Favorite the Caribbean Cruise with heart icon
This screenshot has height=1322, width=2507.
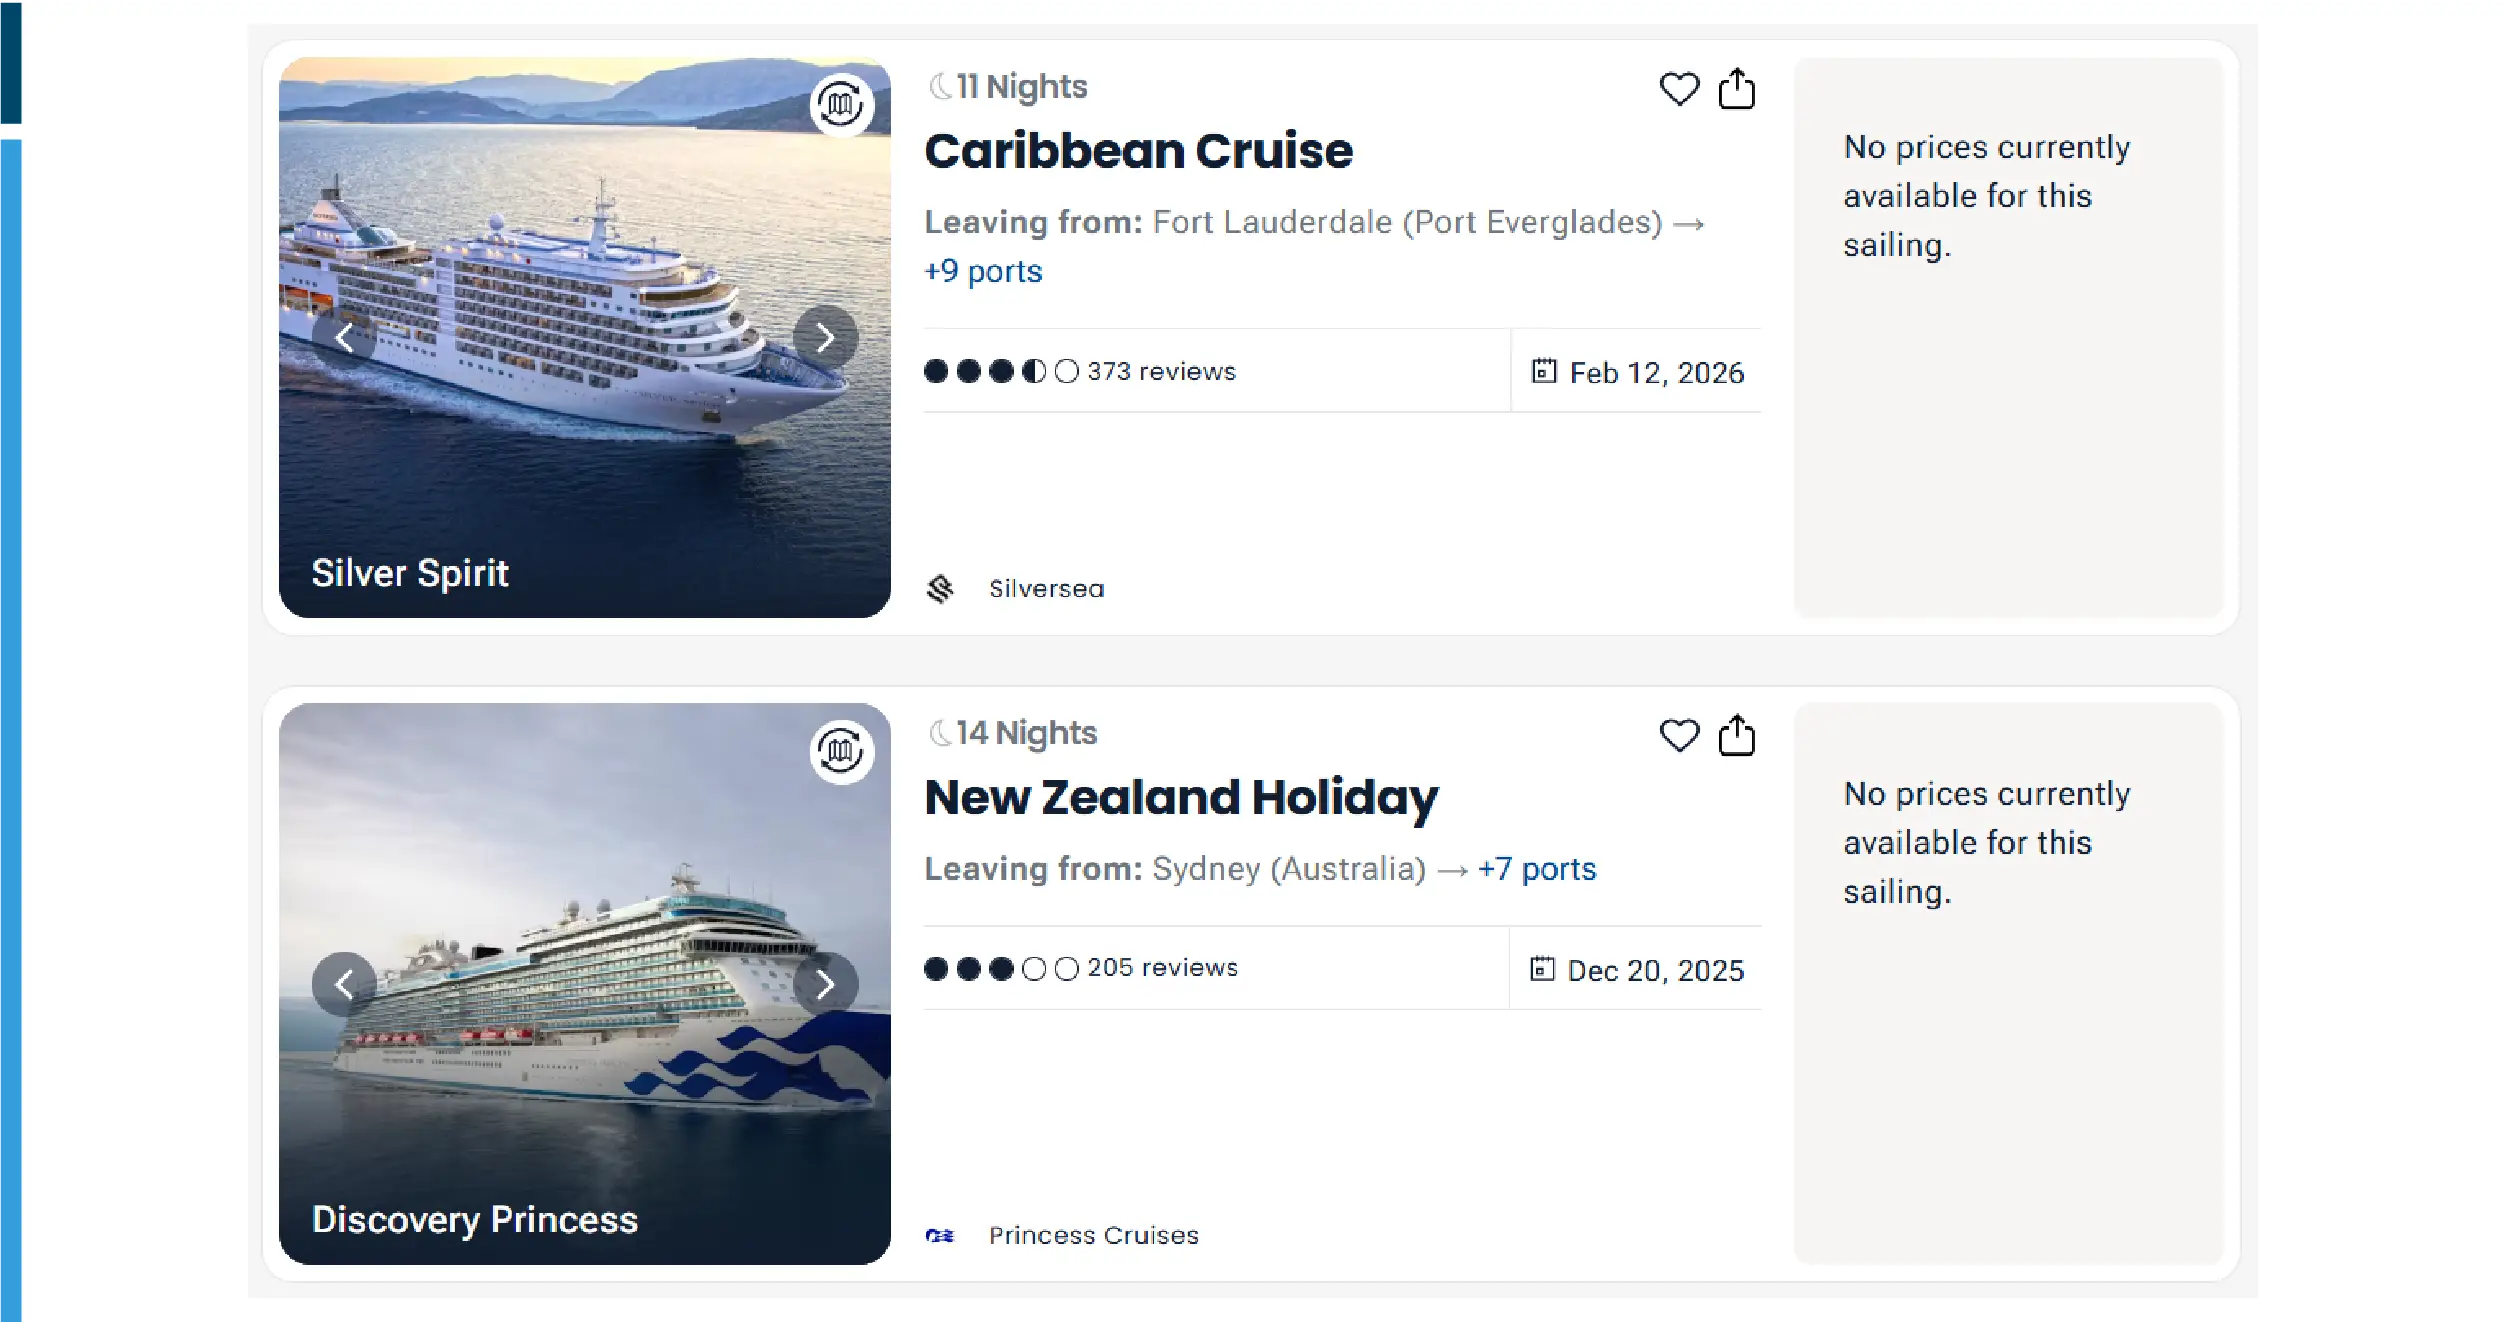pos(1679,89)
